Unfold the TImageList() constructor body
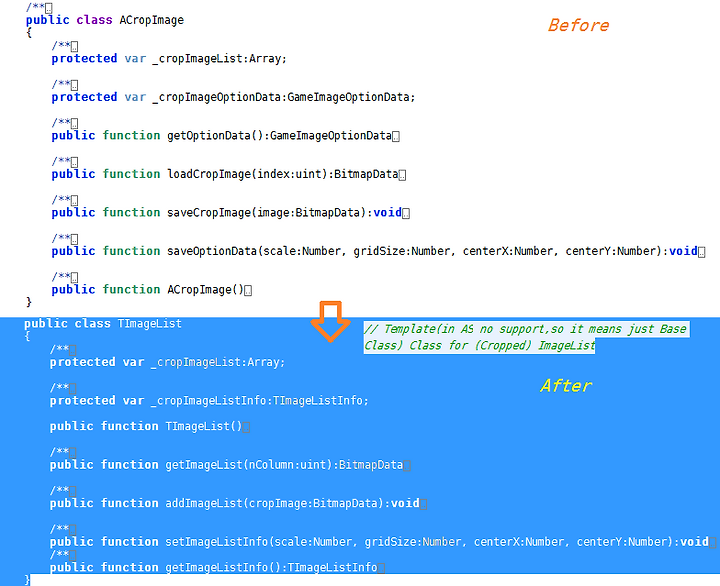Screen dimensions: 720x586 coord(246,427)
